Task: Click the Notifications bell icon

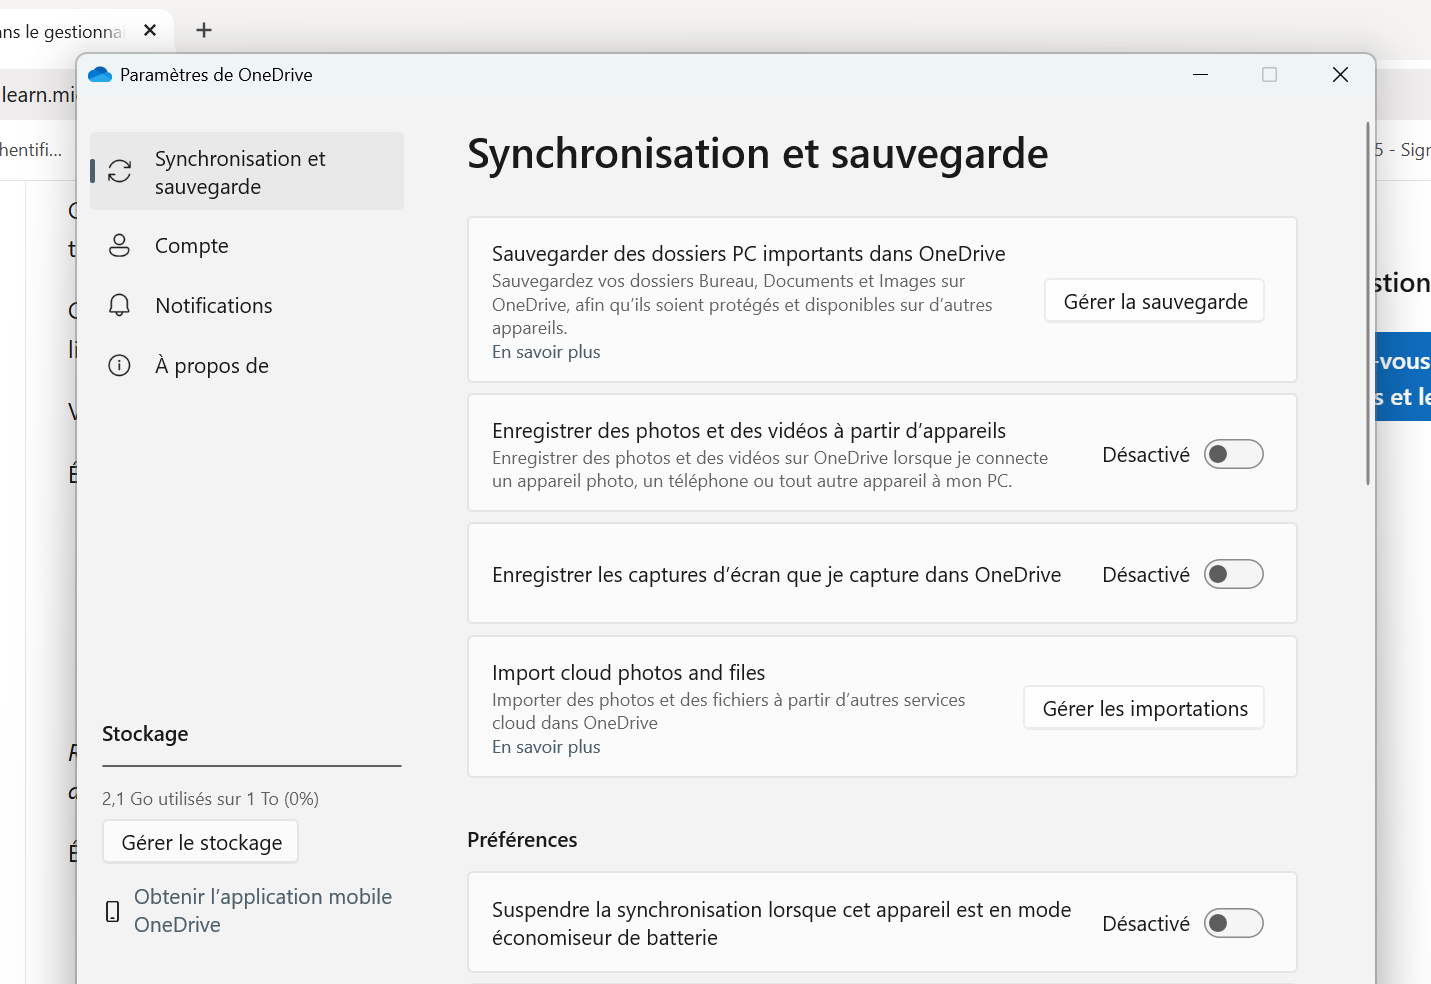Action: (119, 306)
